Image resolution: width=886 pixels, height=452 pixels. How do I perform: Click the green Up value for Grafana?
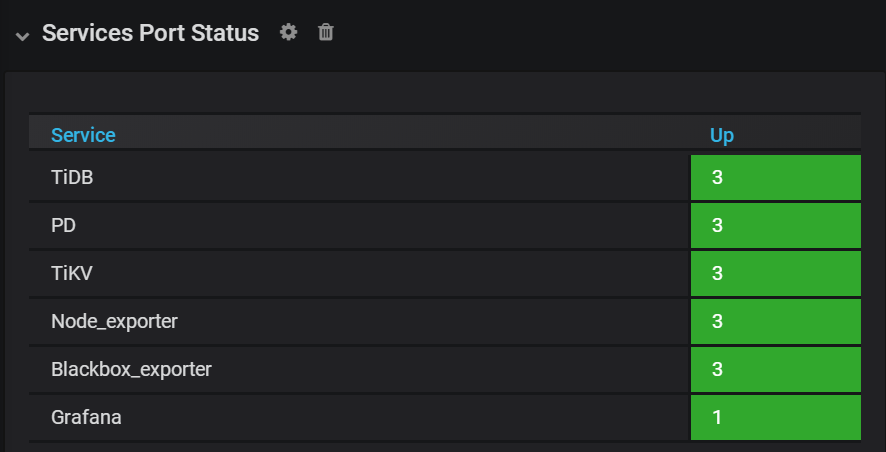775,418
